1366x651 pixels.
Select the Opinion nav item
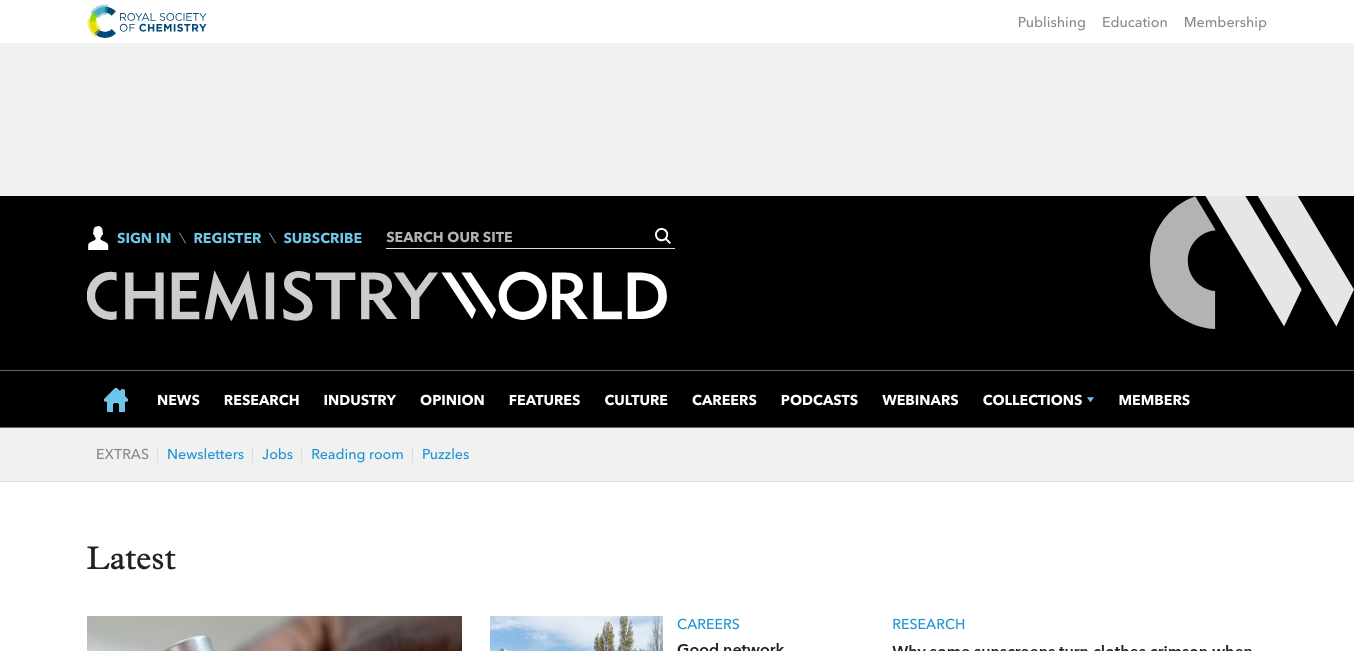[x=452, y=400]
